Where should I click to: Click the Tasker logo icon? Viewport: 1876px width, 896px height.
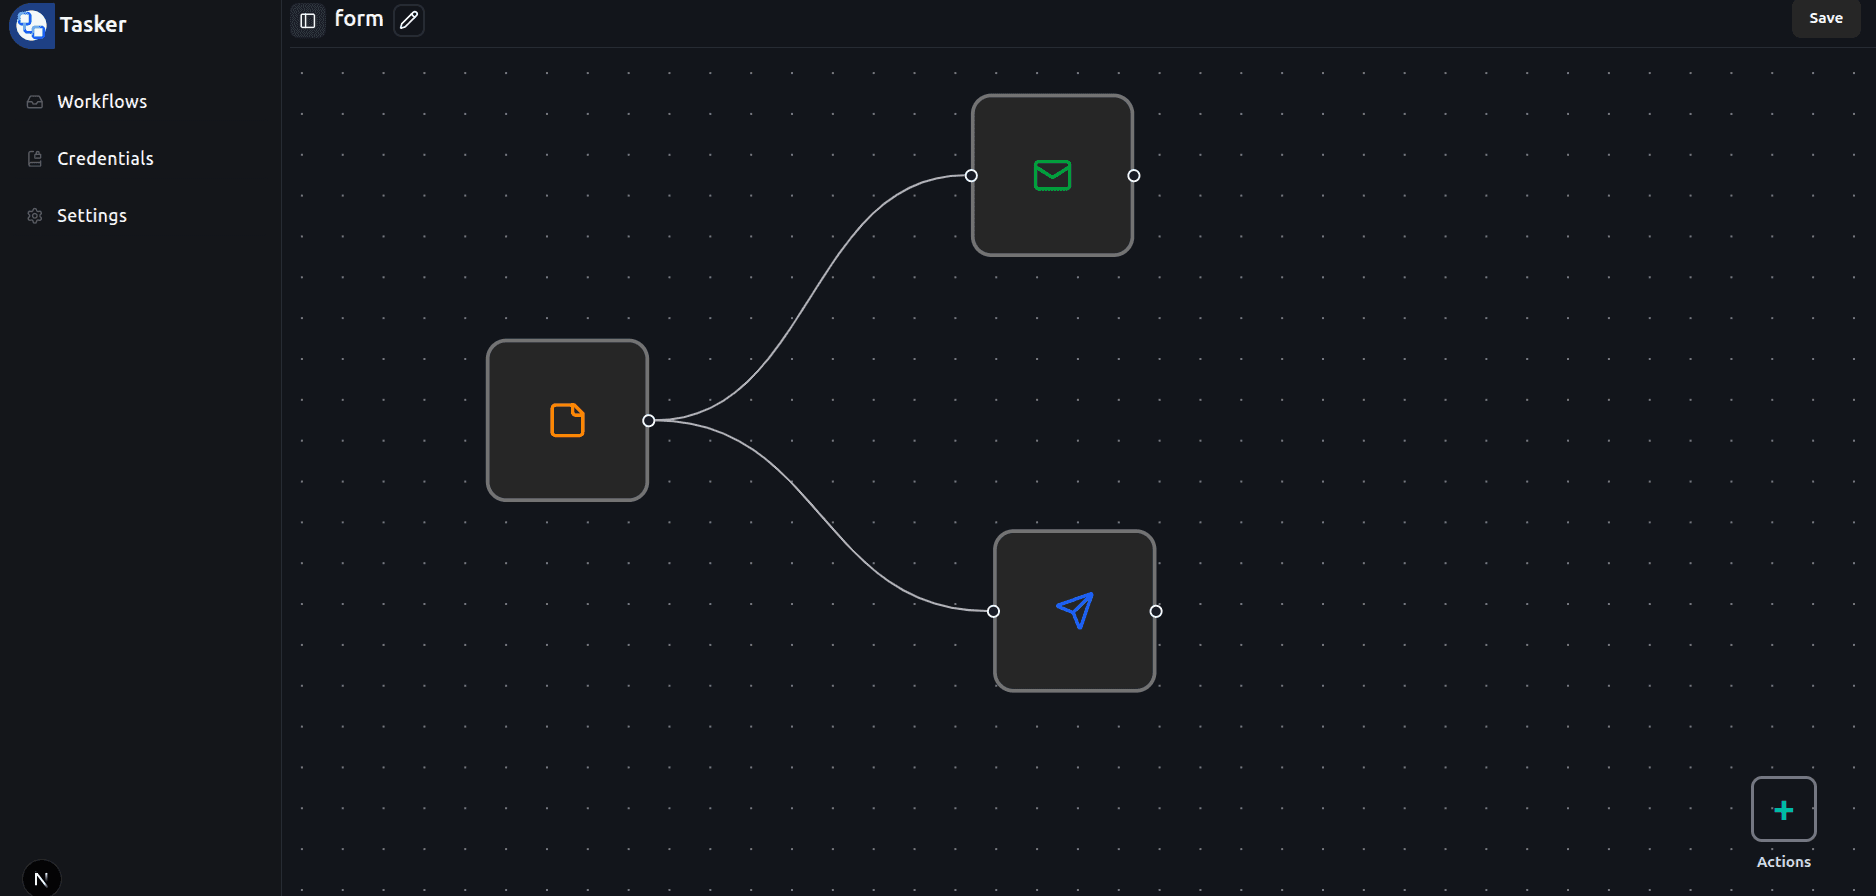click(x=31, y=25)
